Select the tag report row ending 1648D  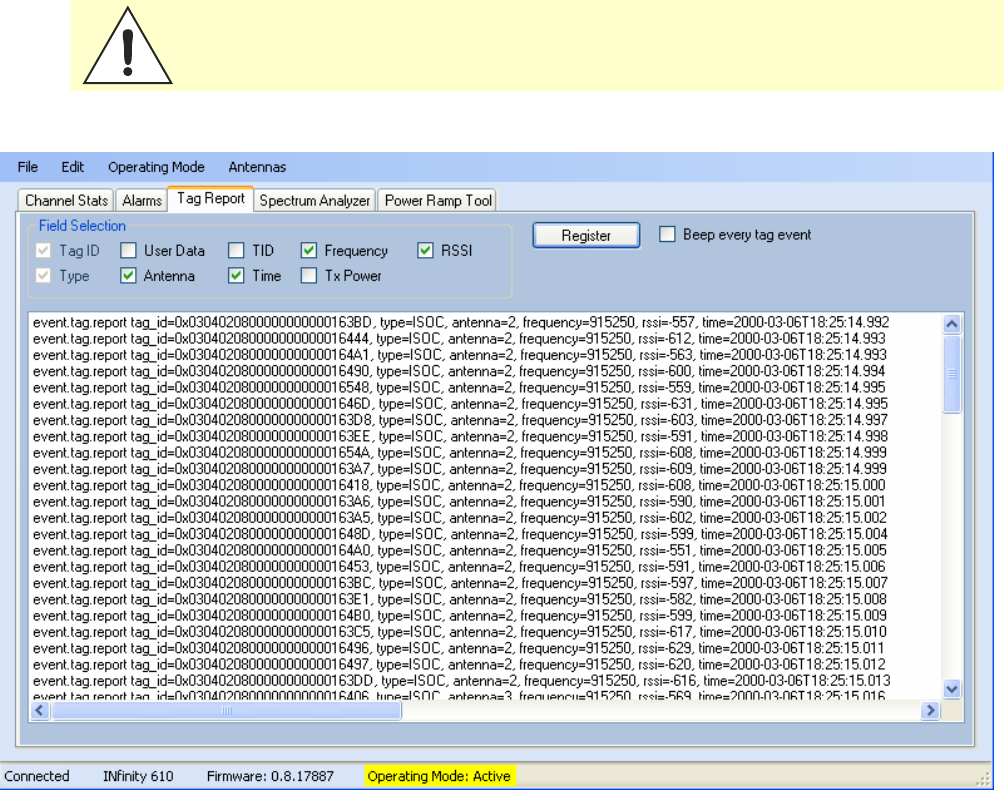(460, 535)
